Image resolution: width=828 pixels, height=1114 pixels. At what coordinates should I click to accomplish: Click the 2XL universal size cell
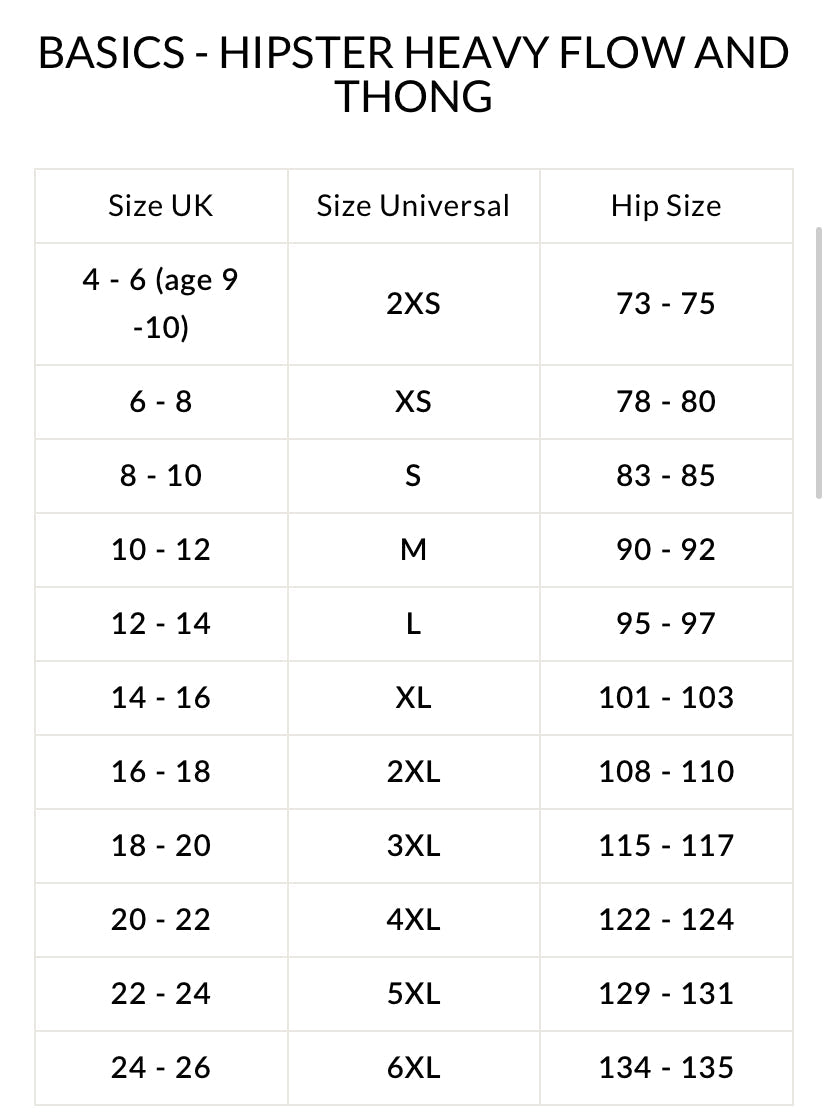click(x=413, y=771)
